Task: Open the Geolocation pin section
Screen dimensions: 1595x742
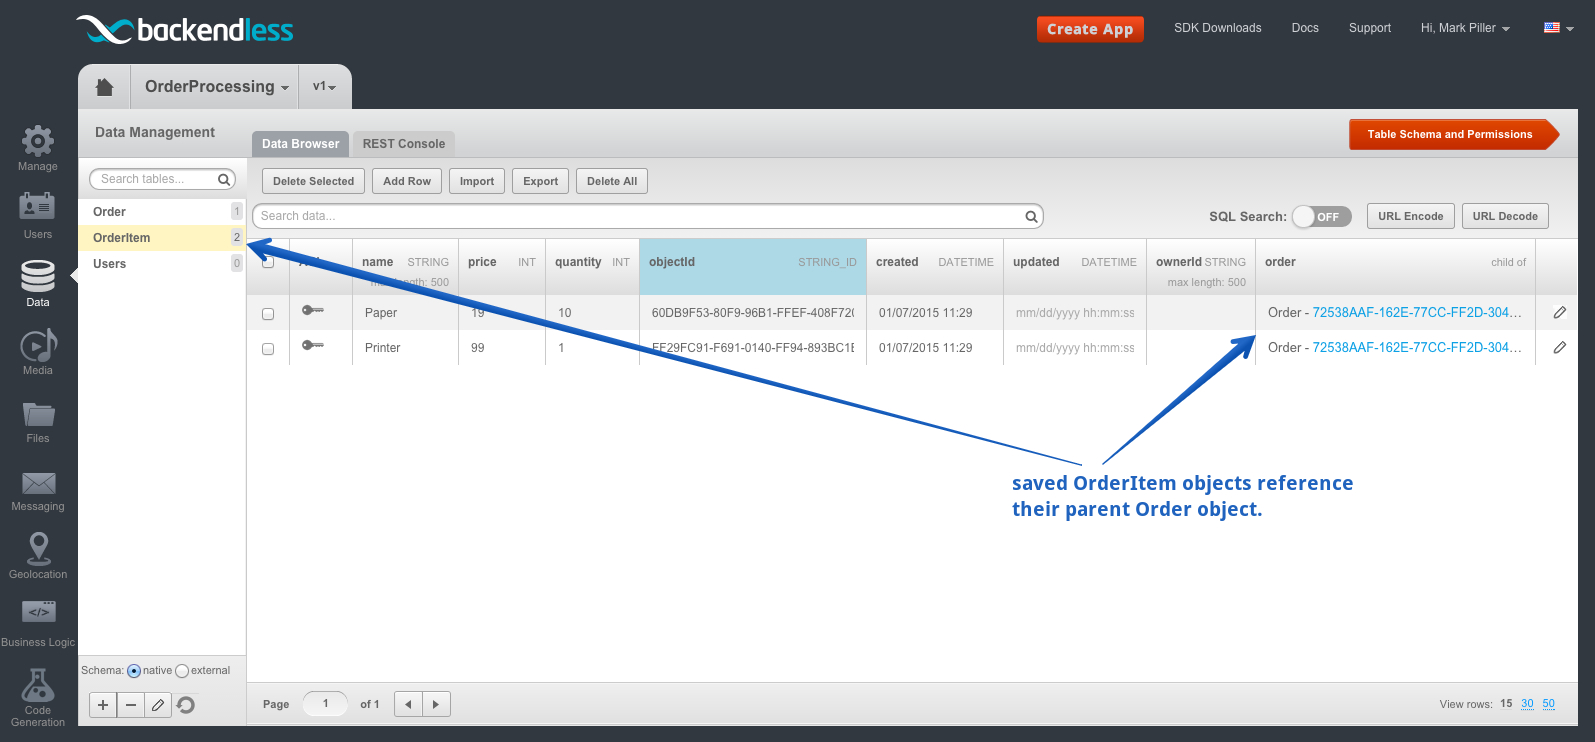Action: pos(38,556)
